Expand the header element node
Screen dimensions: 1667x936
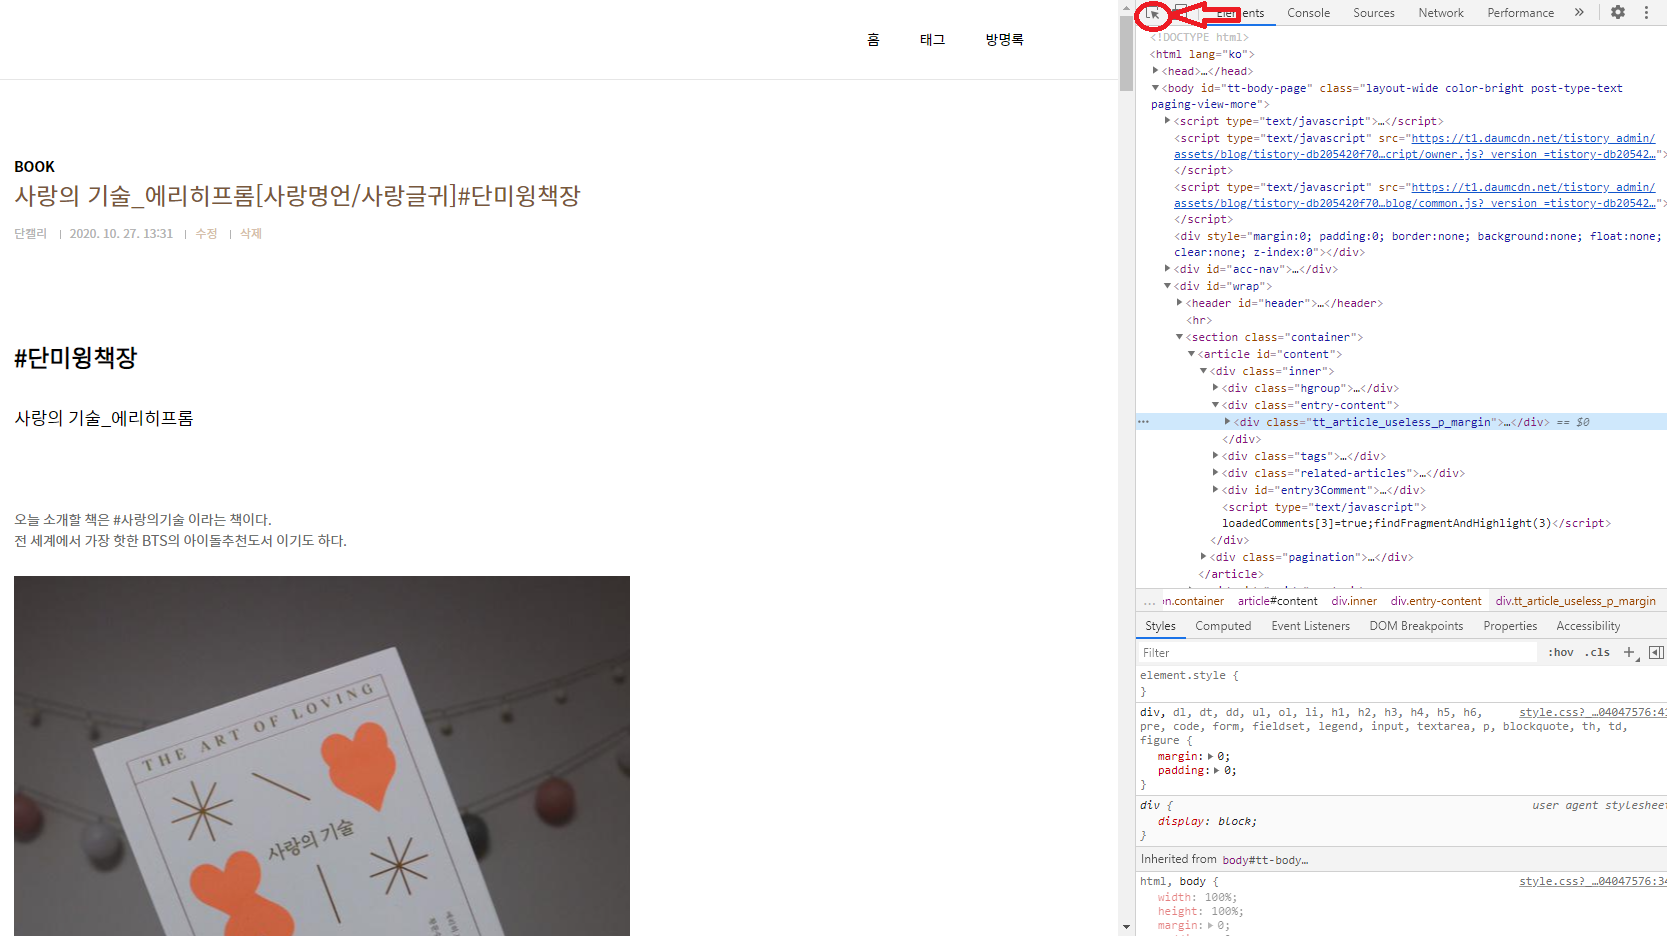[1179, 303]
